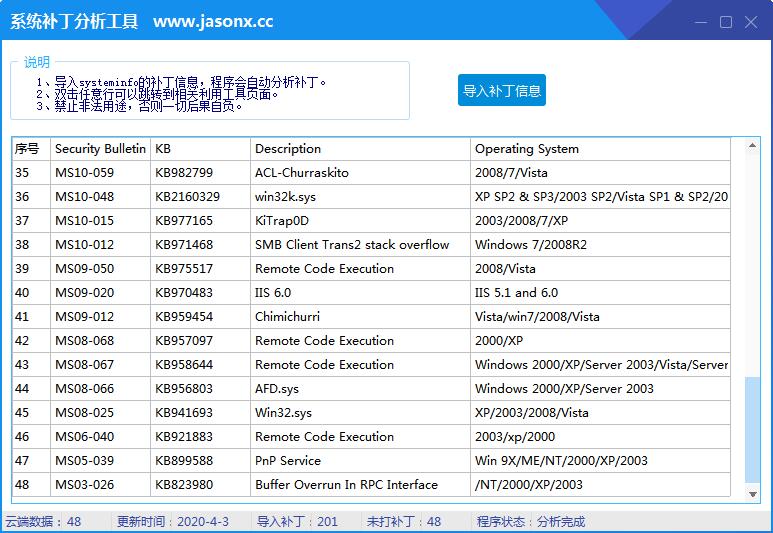Close the patch analysis tool window
Viewport: 773px width, 533px height.
751,22
